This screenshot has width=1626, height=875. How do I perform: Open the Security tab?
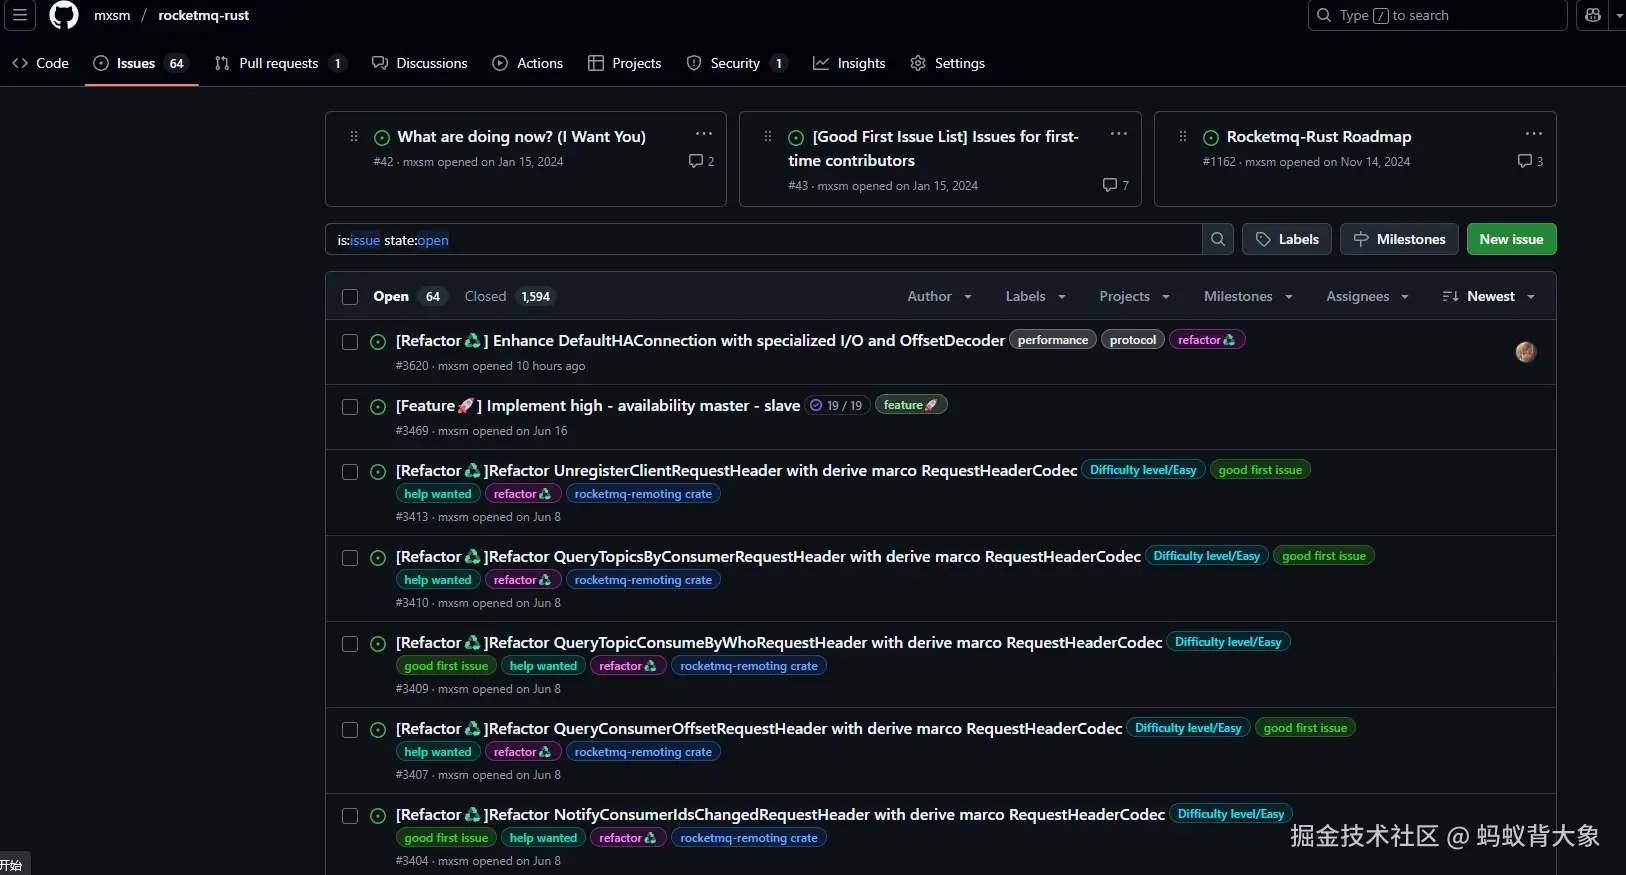737,63
